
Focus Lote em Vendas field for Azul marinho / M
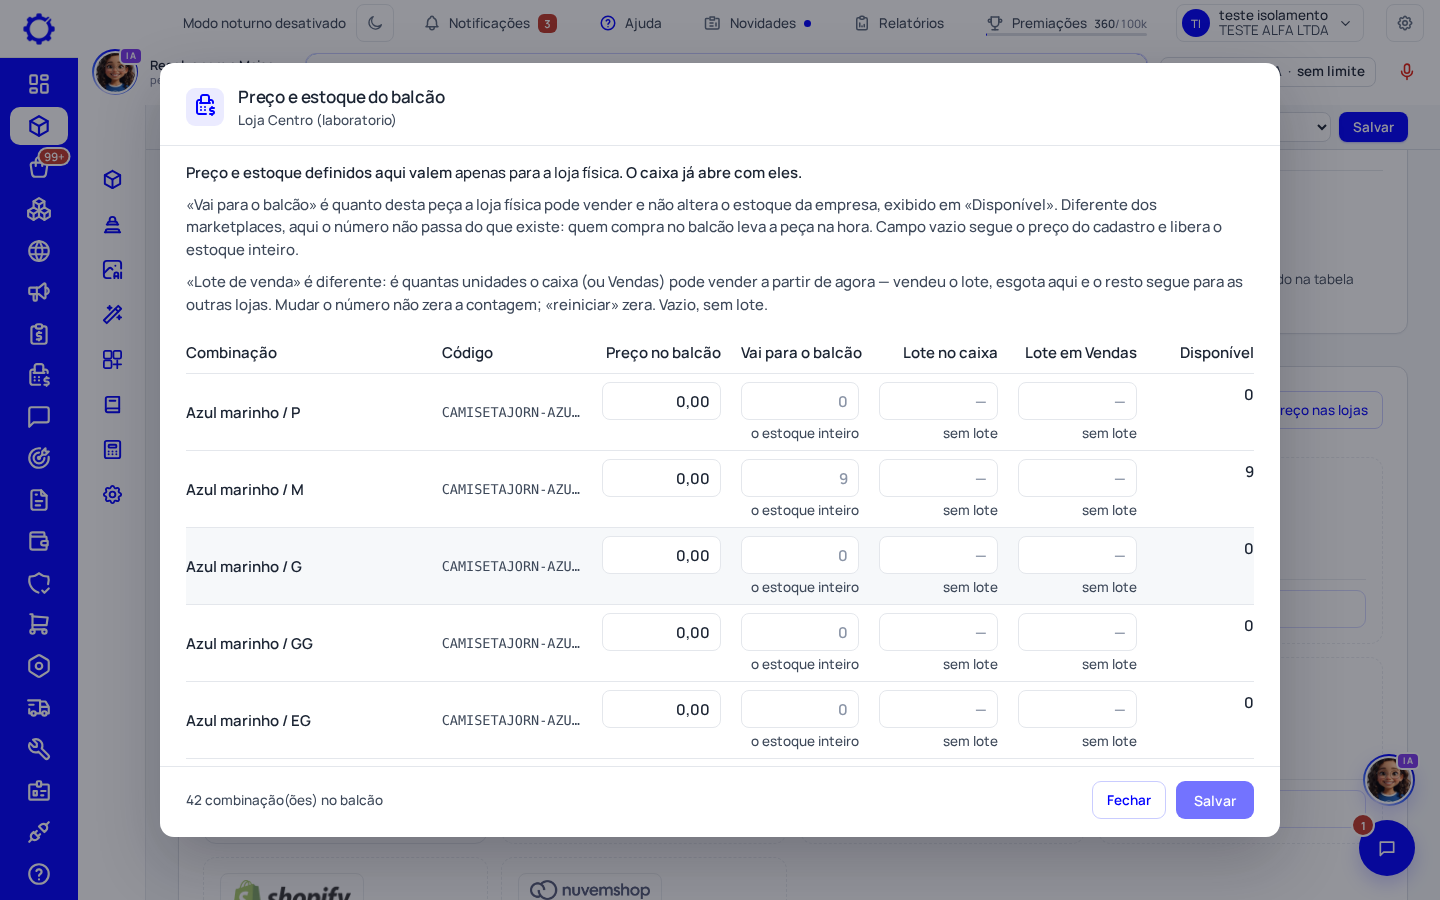click(1077, 478)
